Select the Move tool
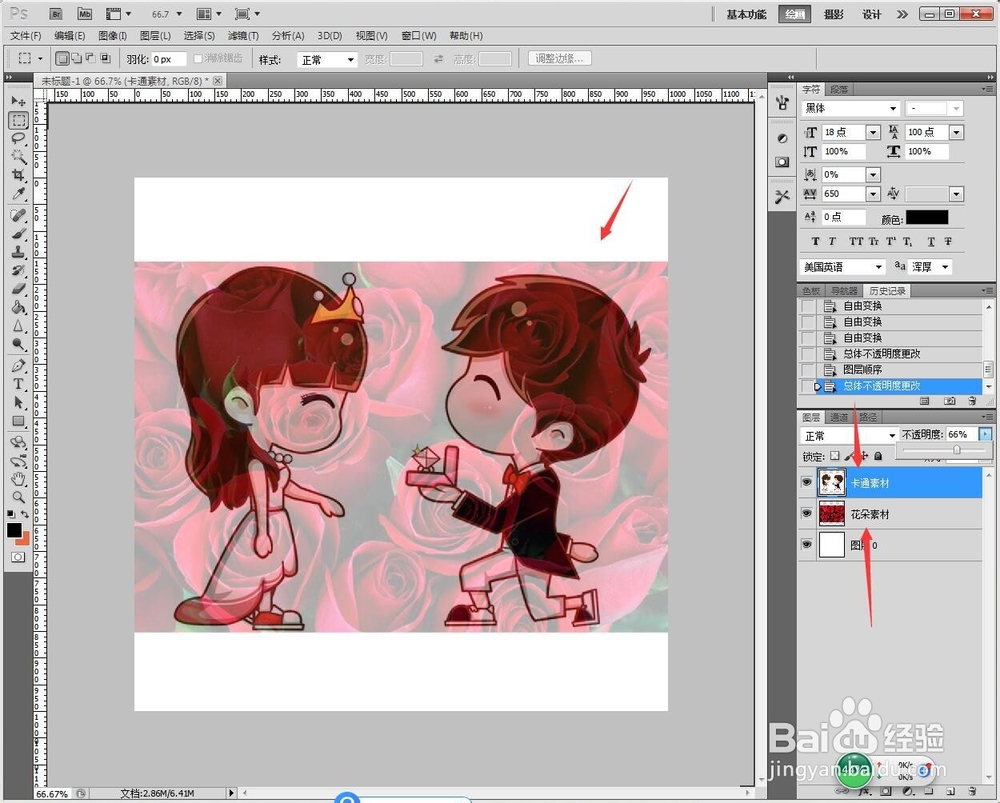 coord(18,101)
